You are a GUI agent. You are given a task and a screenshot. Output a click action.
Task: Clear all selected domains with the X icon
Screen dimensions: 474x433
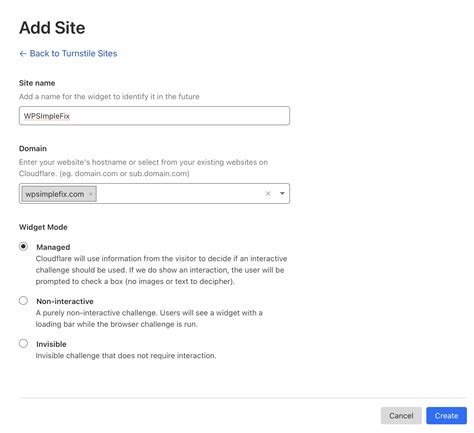click(268, 194)
